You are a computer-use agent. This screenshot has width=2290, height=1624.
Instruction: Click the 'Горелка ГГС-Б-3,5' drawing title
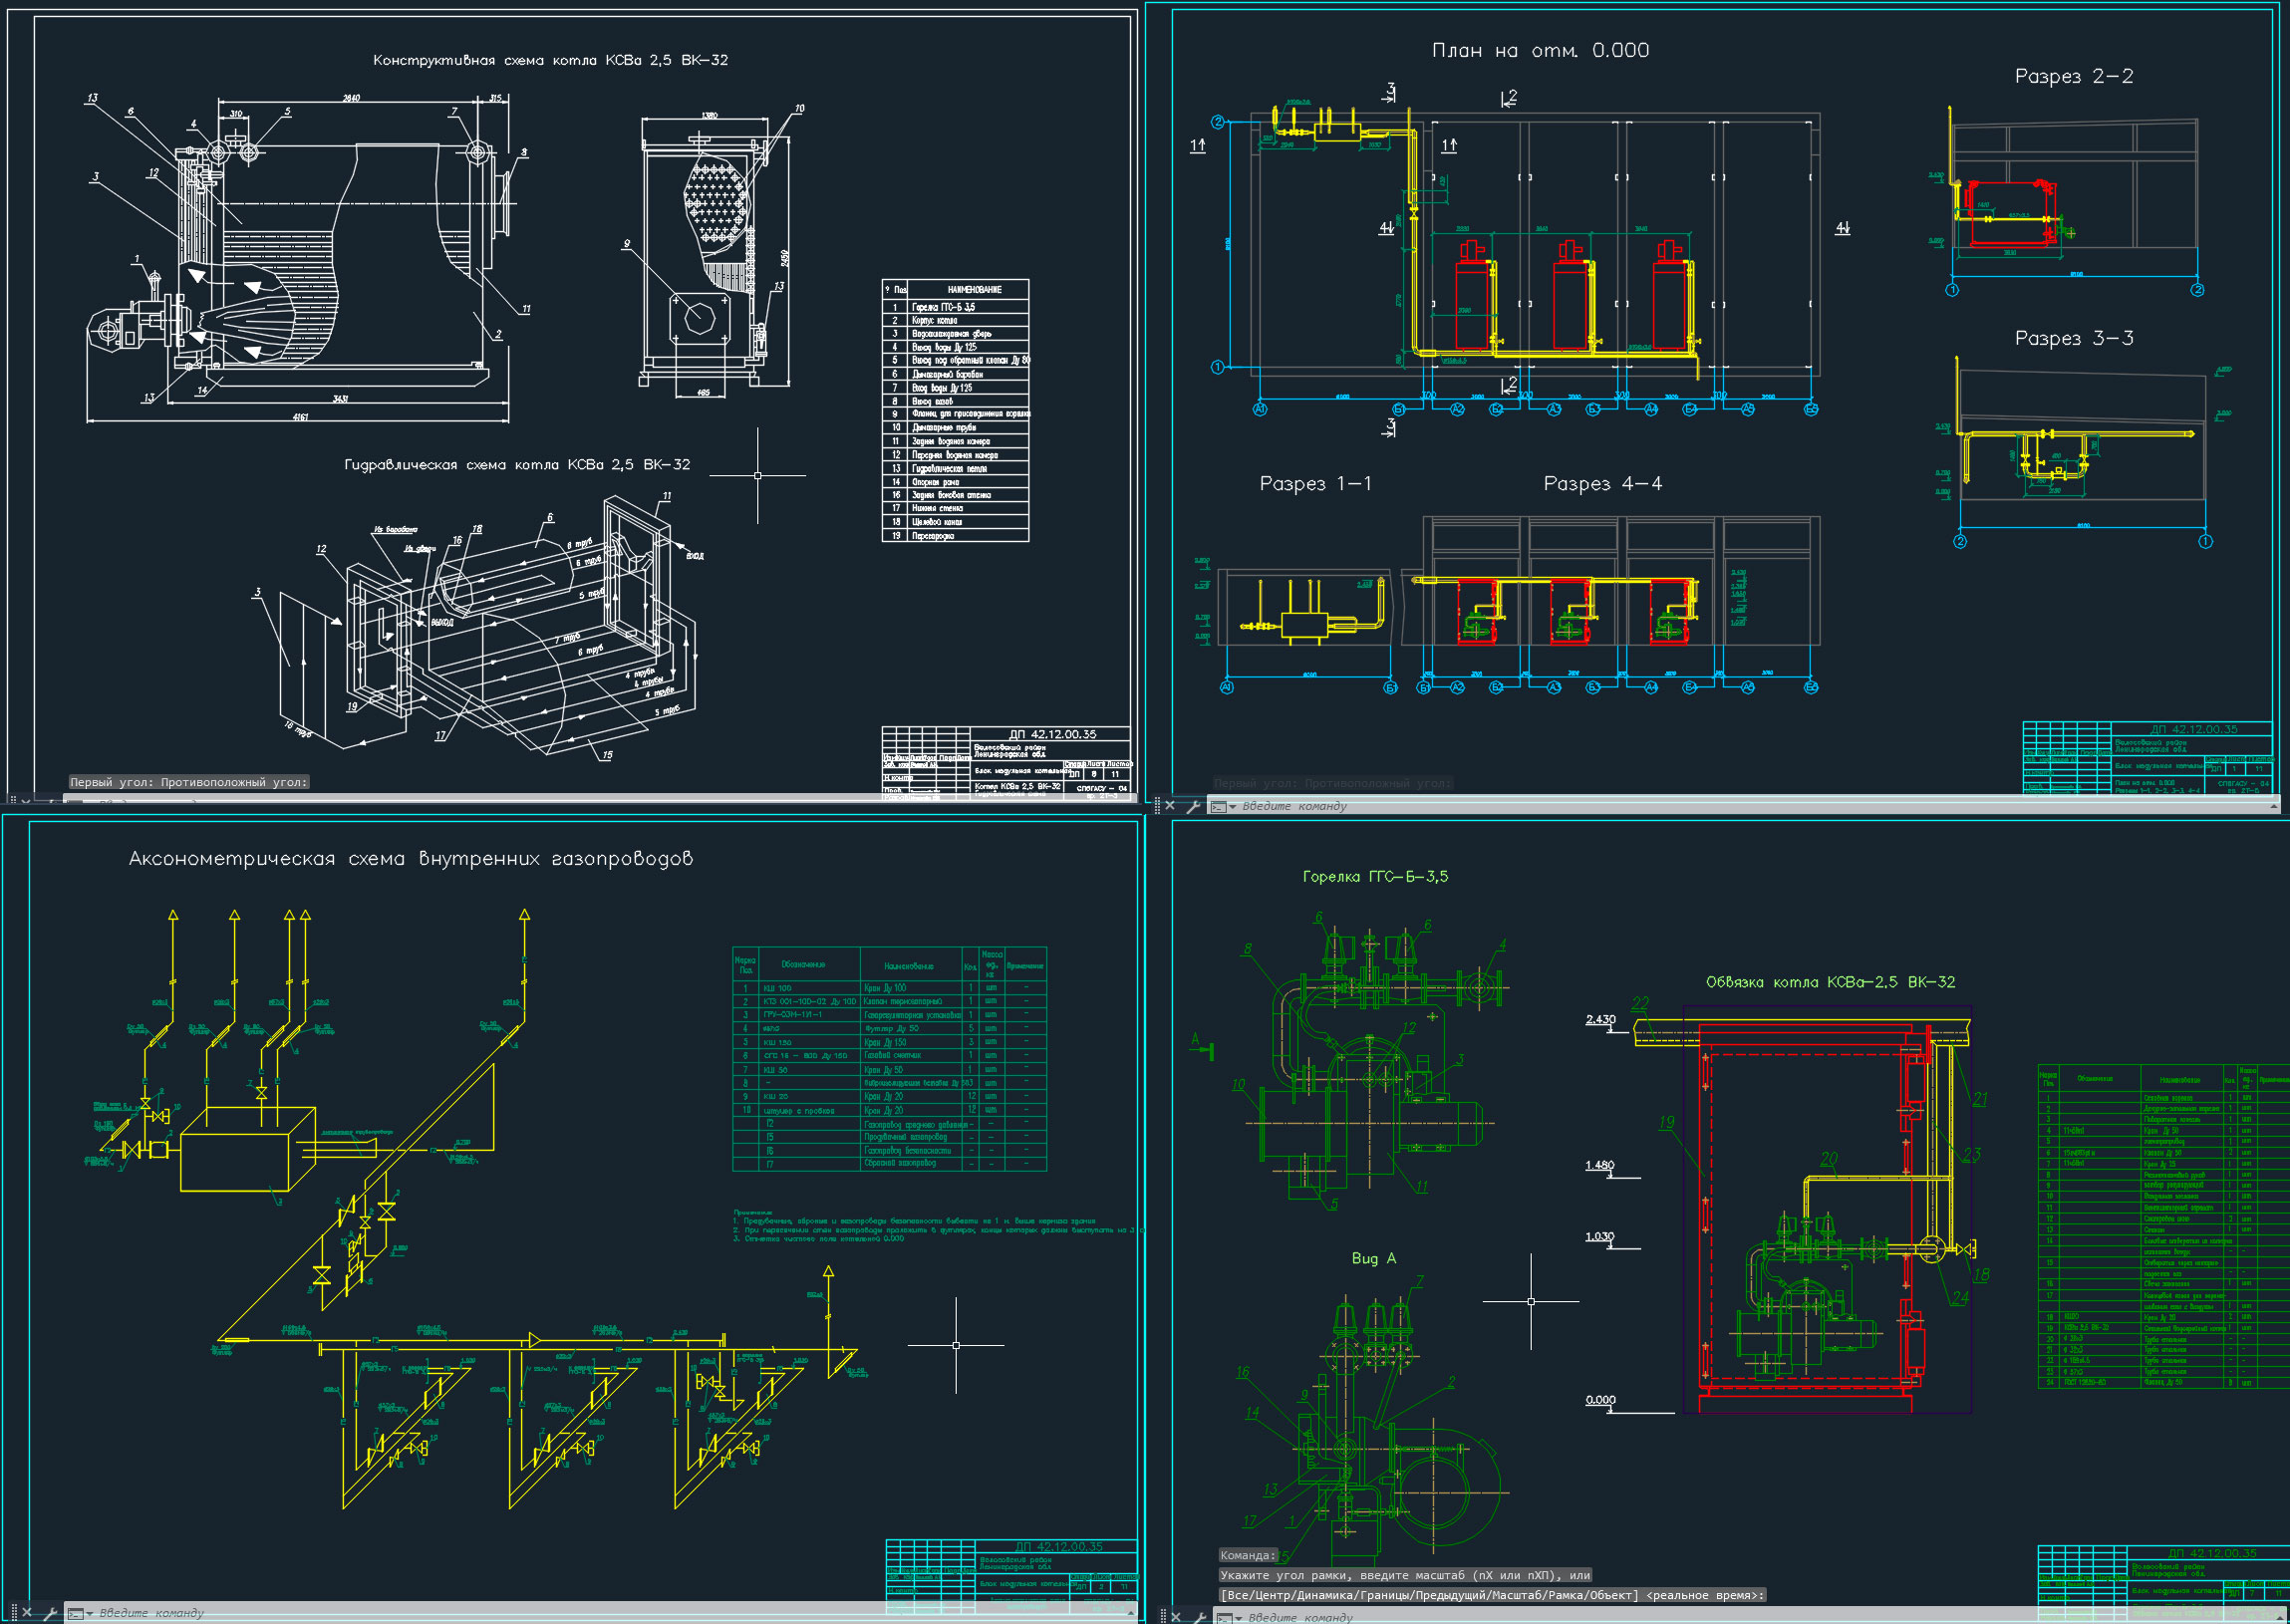point(1375,877)
